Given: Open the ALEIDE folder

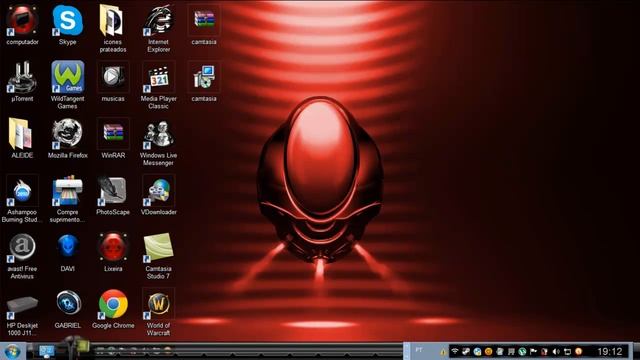Looking at the screenshot, I should 22,138.
